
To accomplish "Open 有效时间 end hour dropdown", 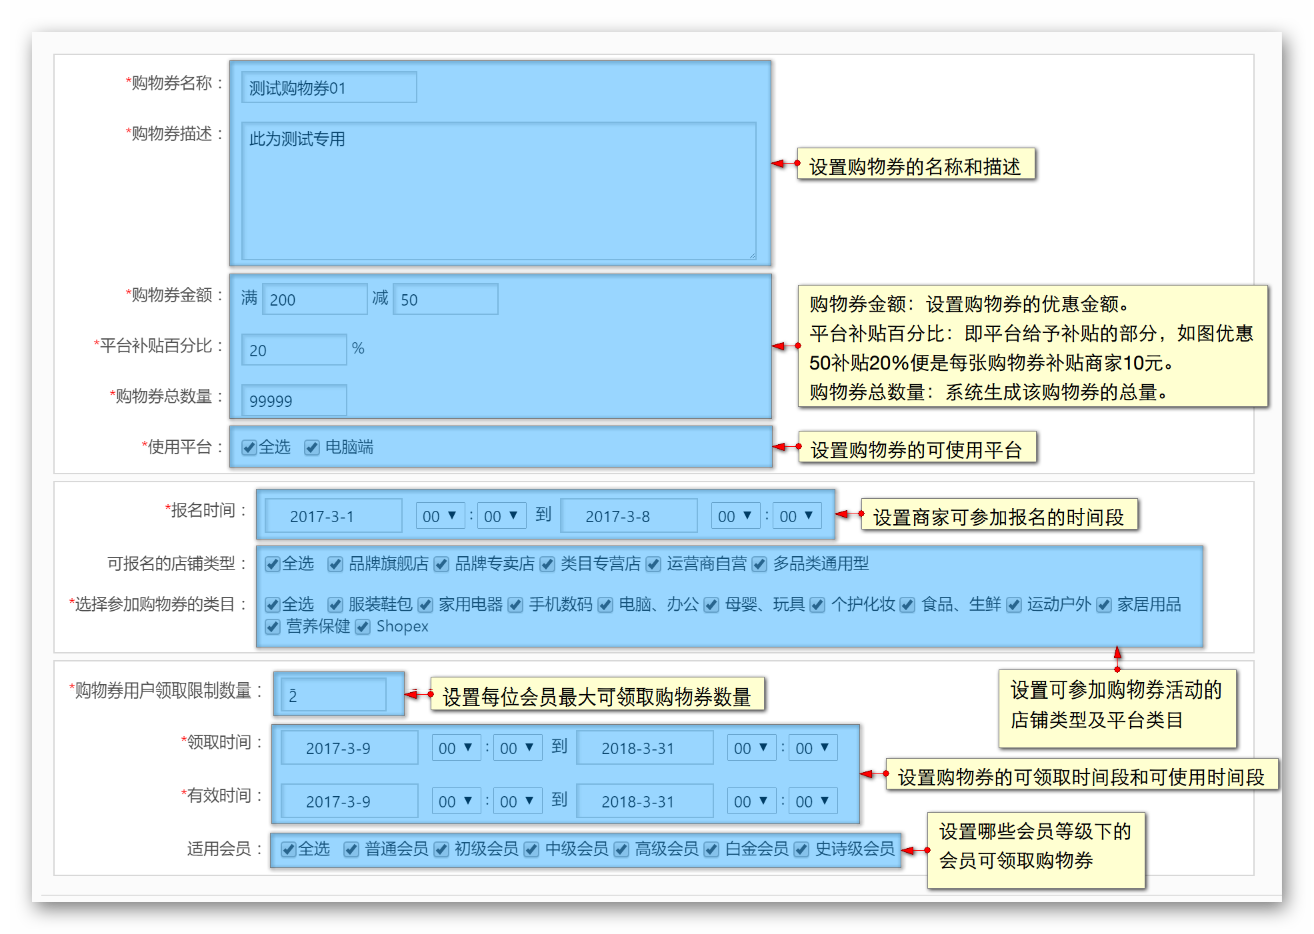I will coord(752,801).
